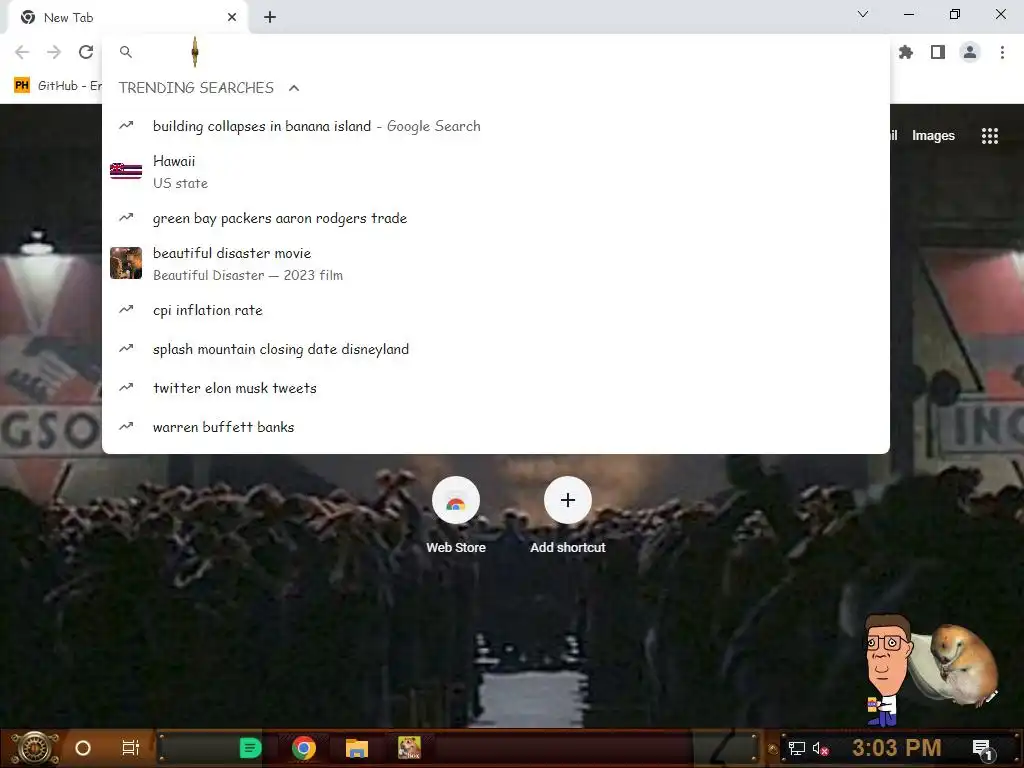This screenshot has width=1024, height=768.
Task: Open the steampunk Start button
Action: [35, 748]
